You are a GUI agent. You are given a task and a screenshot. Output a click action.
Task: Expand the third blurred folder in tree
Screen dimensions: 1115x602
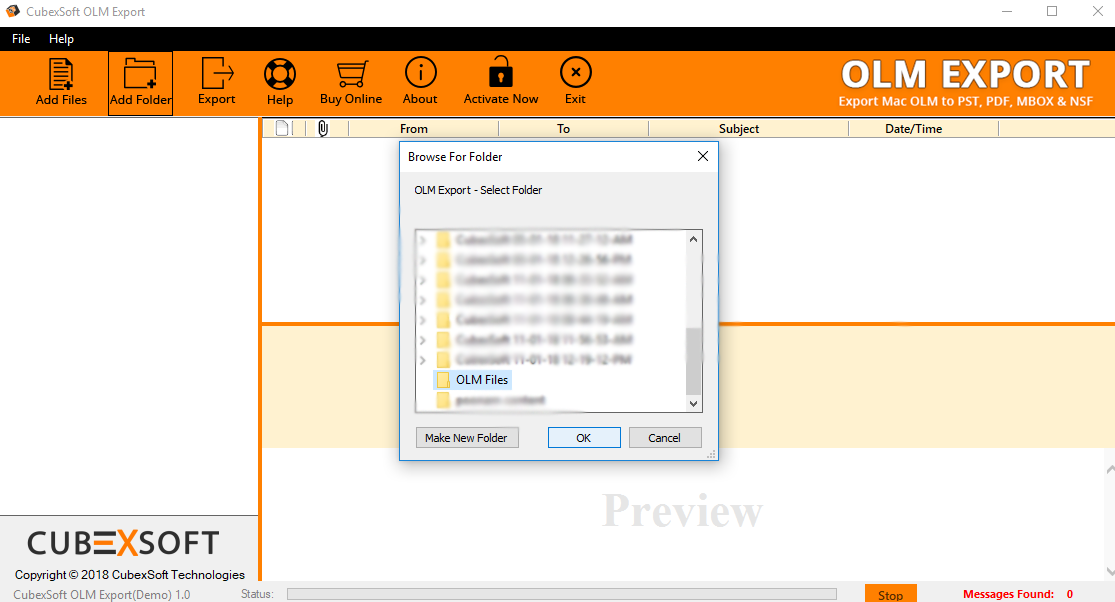[422, 280]
